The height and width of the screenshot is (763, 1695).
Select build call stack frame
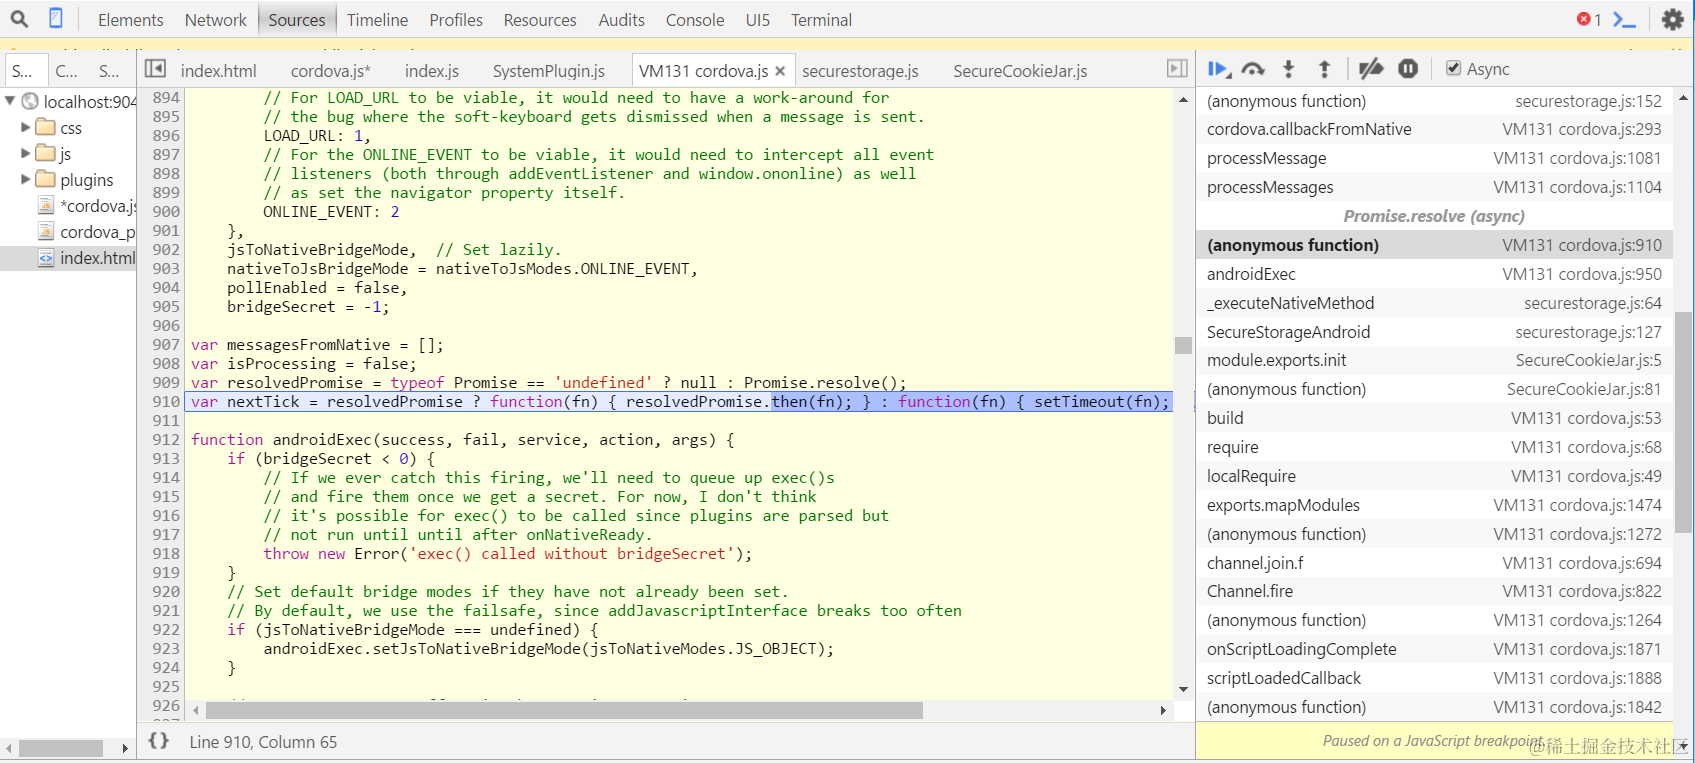click(x=1434, y=418)
